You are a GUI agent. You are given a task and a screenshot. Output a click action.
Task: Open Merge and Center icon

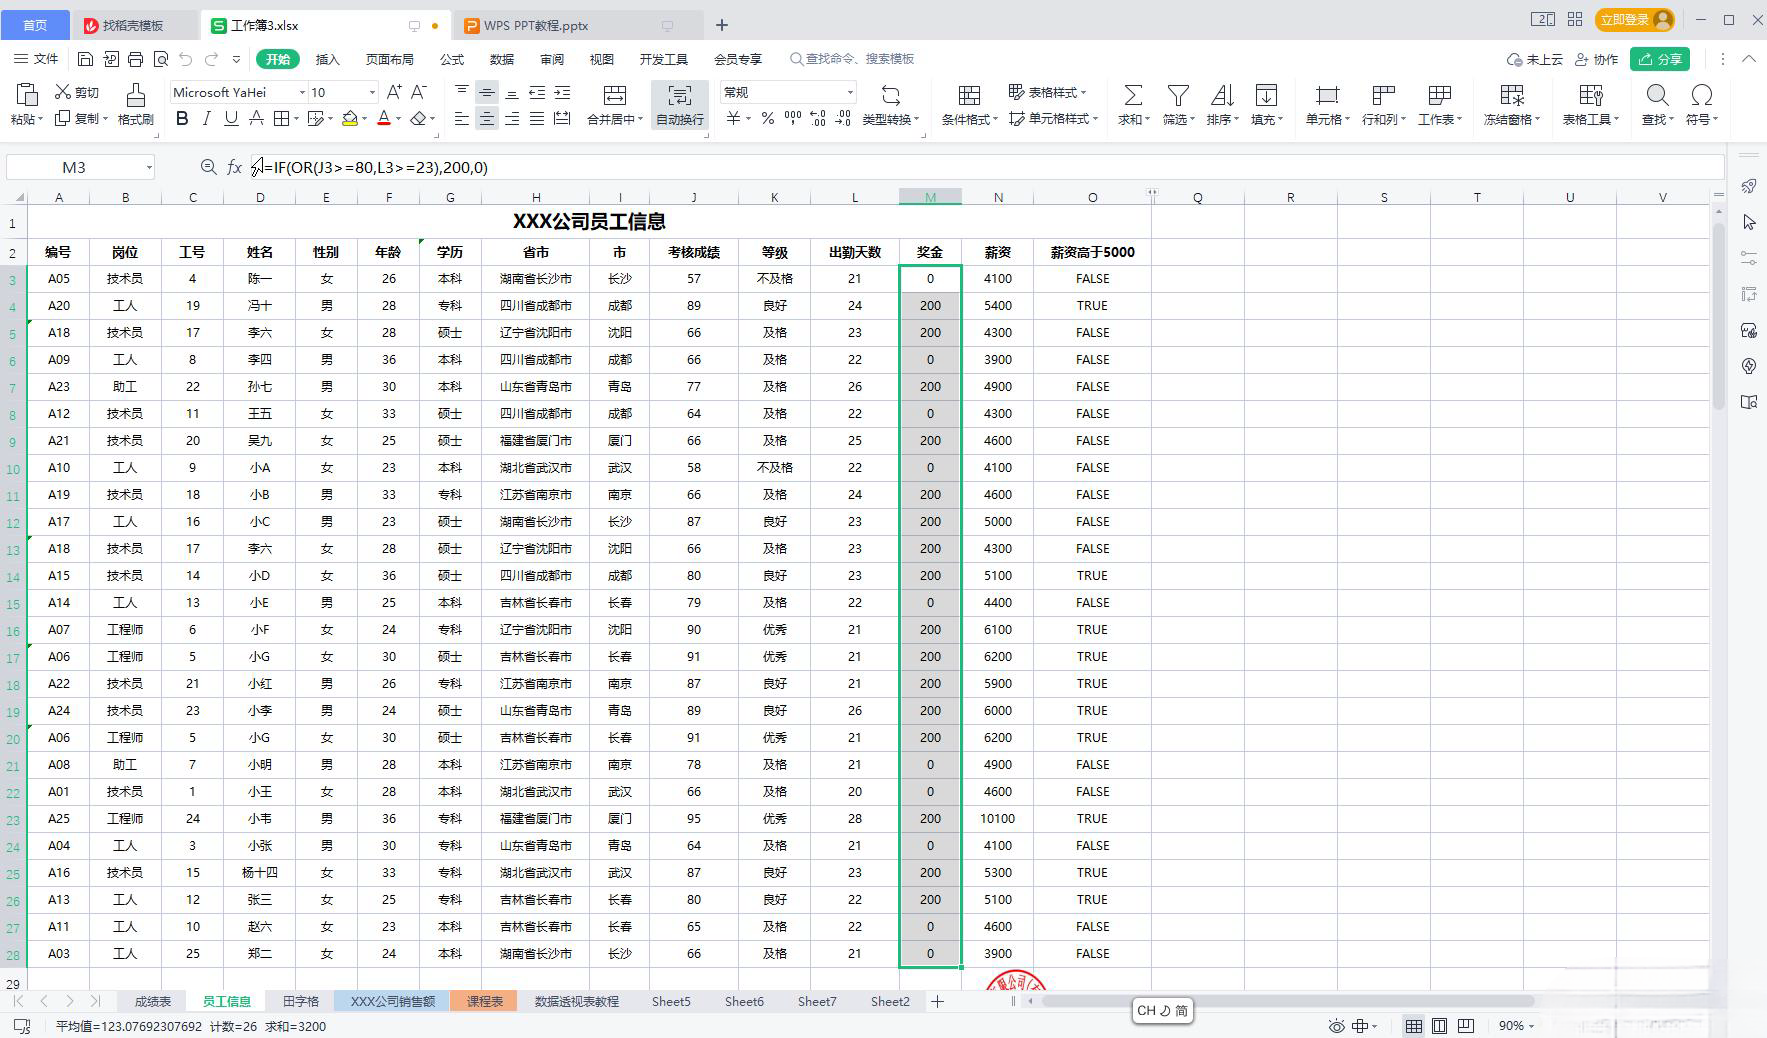tap(615, 95)
